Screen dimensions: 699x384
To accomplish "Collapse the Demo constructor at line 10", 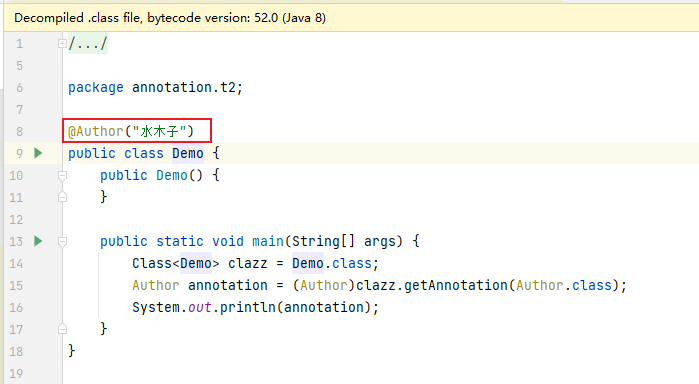I will (x=62, y=176).
